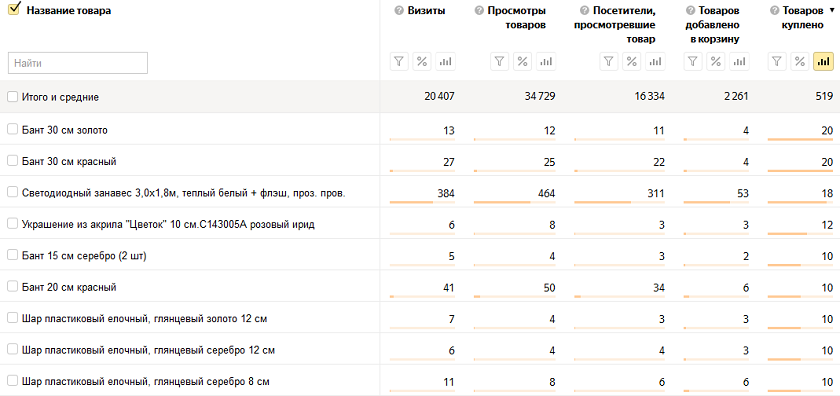Click help icon beside Товаров добавлено в корзину
The image size is (840, 396).
coord(690,11)
